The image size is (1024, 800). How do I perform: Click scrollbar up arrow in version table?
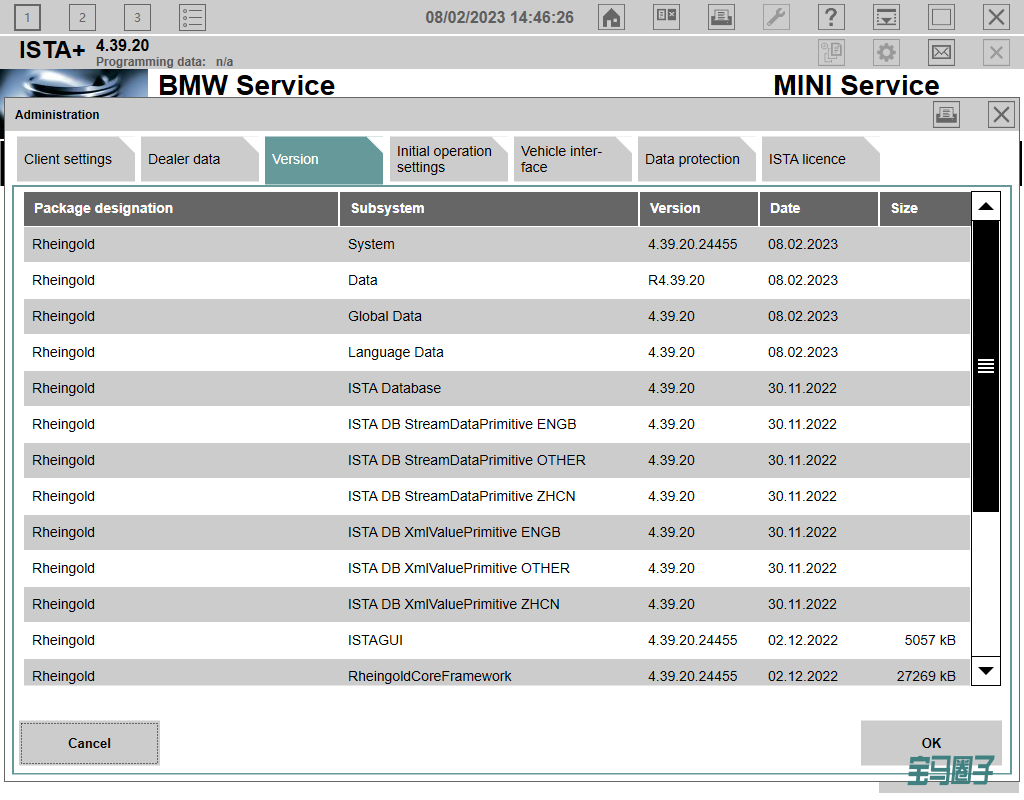[x=986, y=206]
